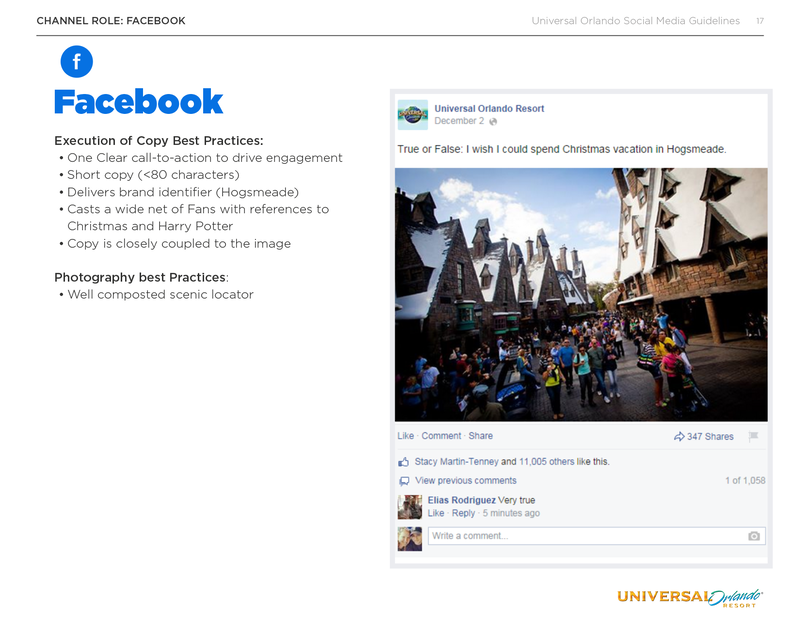Click Elias Rodriguez's comment avatar
This screenshot has width=800, height=618.
pos(410,507)
